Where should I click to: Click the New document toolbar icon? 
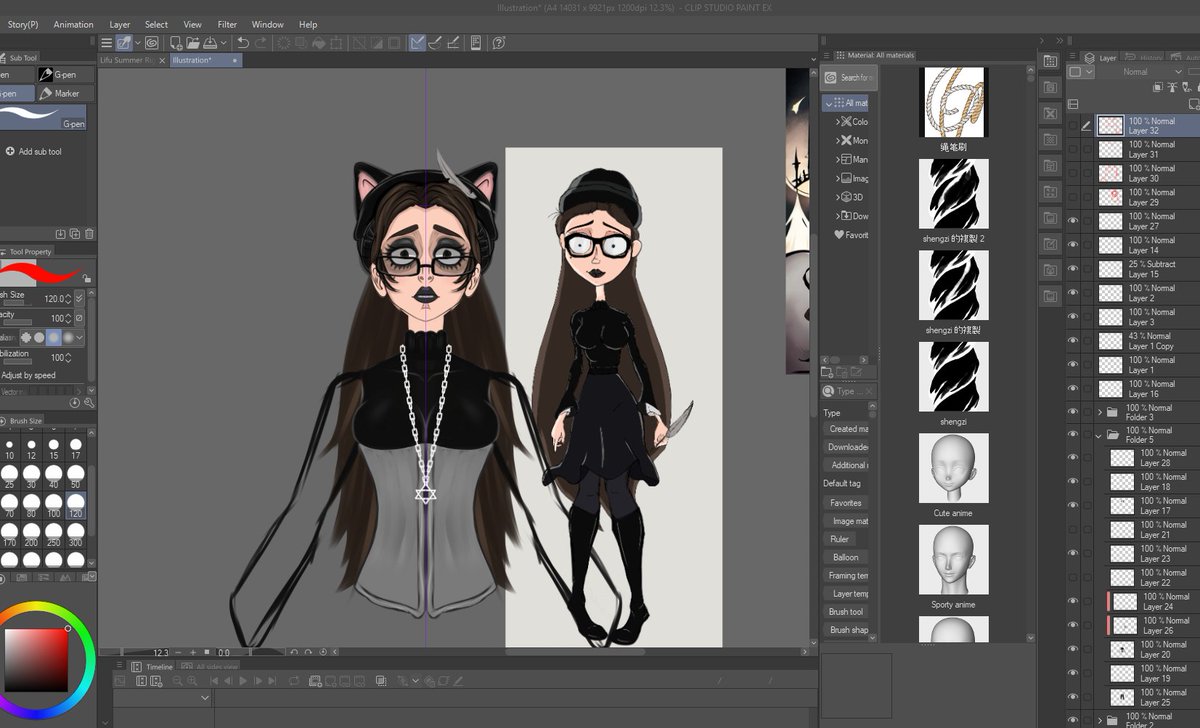tap(176, 43)
